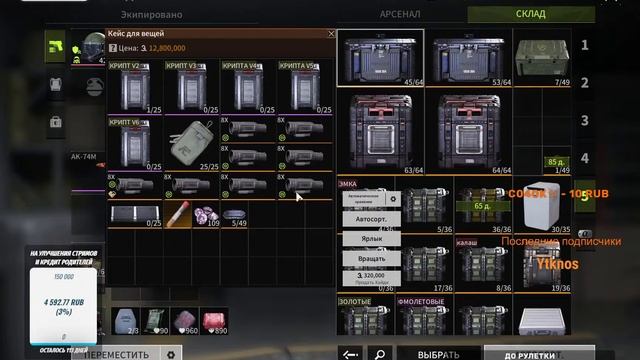Select the калаш case showing 8/36

[x=483, y=264]
